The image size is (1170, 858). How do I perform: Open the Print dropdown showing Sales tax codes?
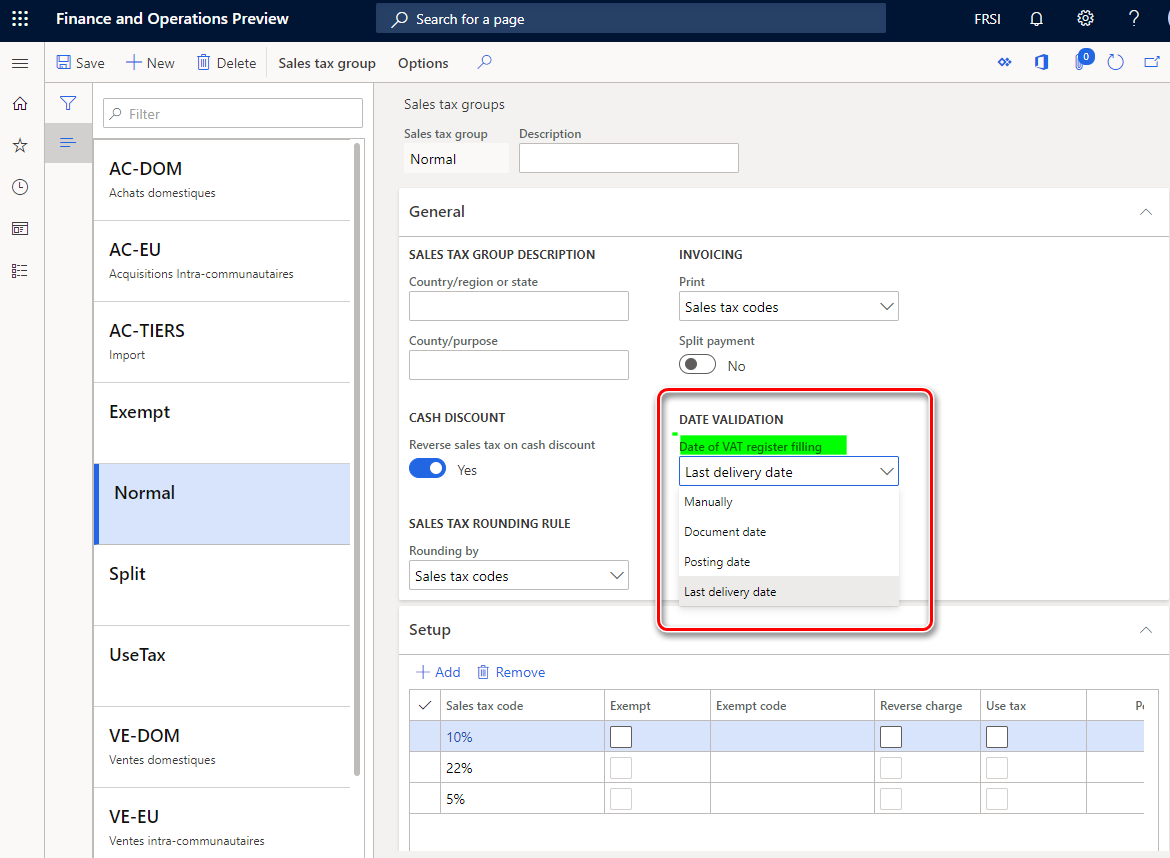click(789, 306)
